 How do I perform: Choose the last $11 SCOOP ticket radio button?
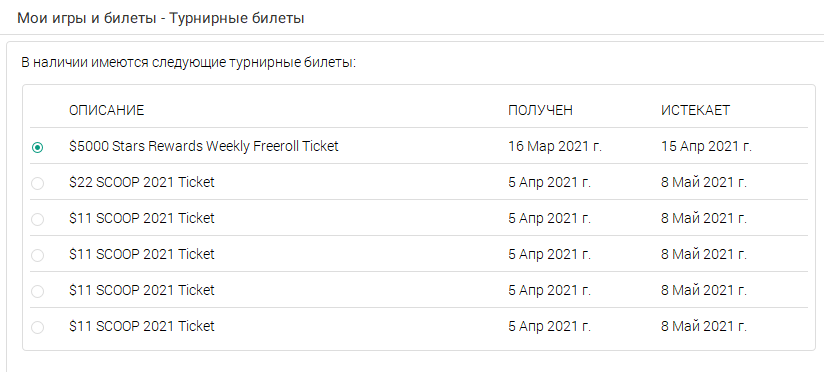(x=37, y=327)
